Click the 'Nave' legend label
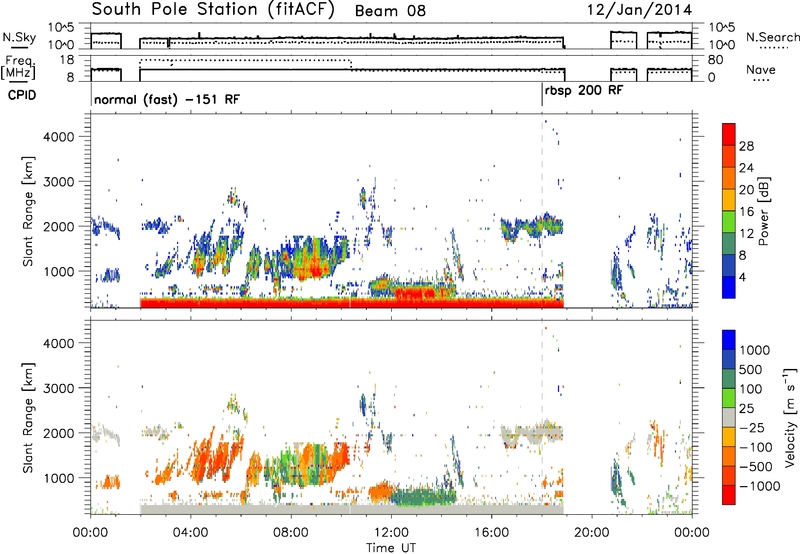 (x=761, y=70)
